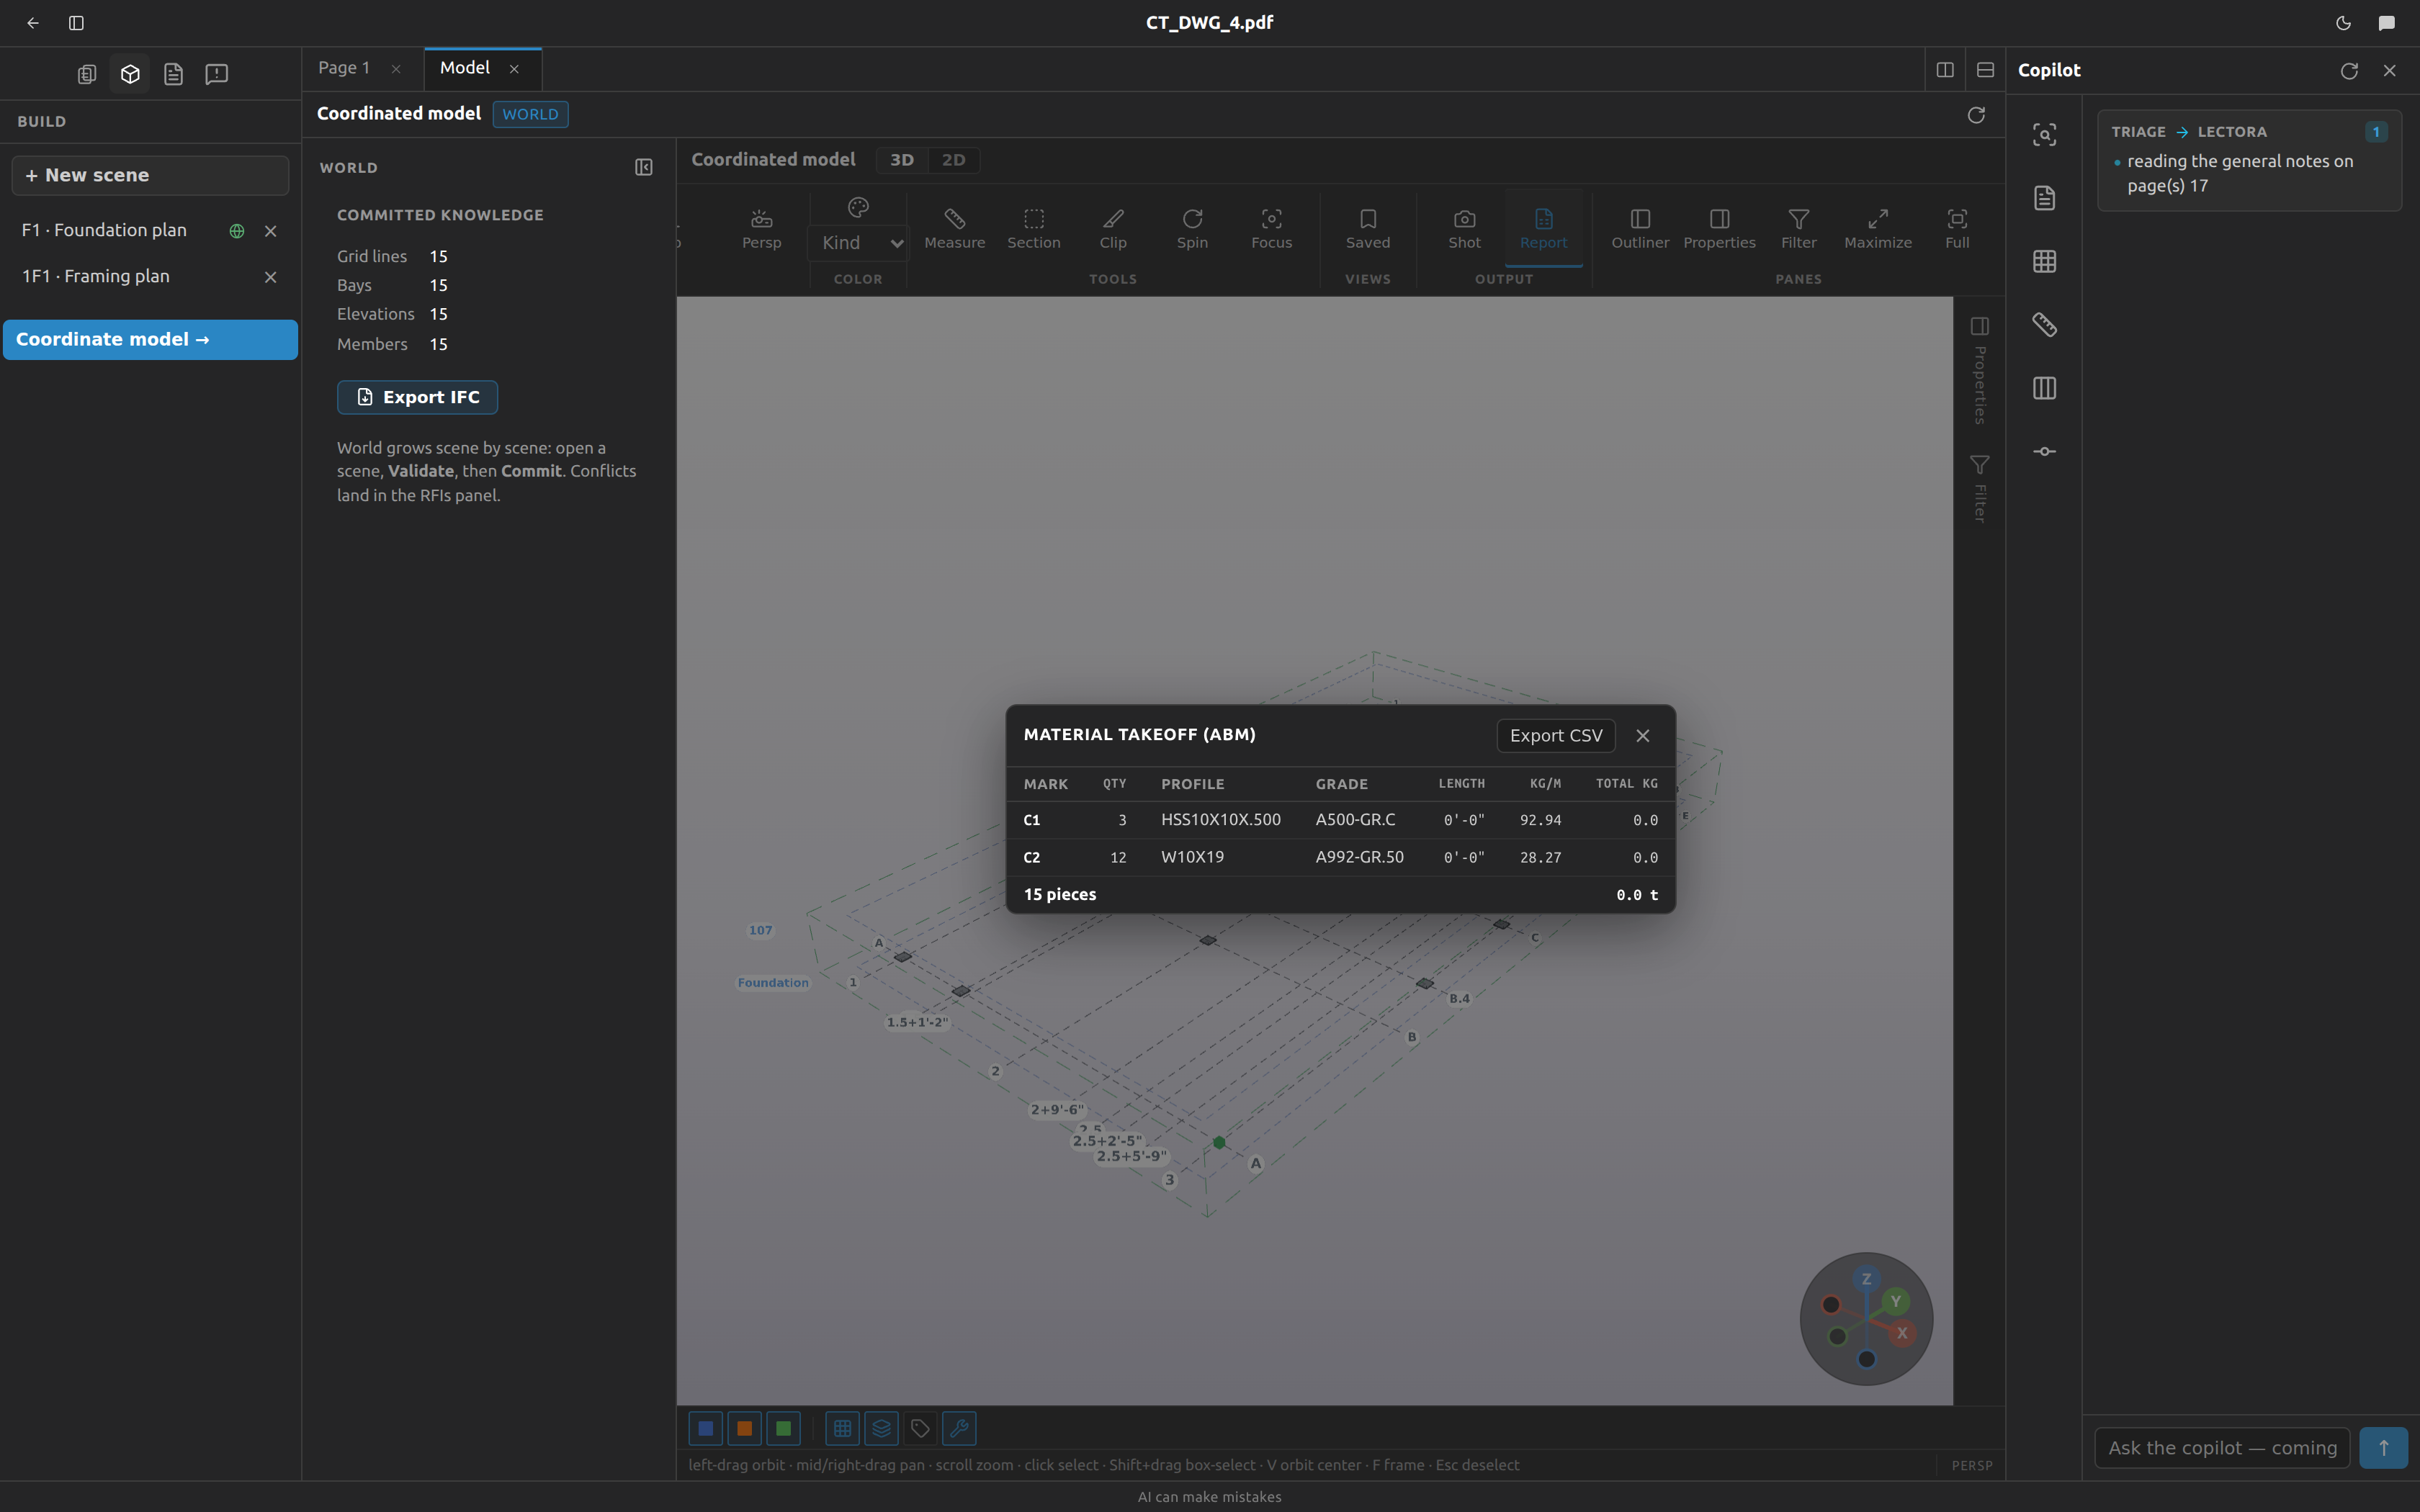
Task: Remove the 1F1 Framing plan scene
Action: click(x=270, y=277)
